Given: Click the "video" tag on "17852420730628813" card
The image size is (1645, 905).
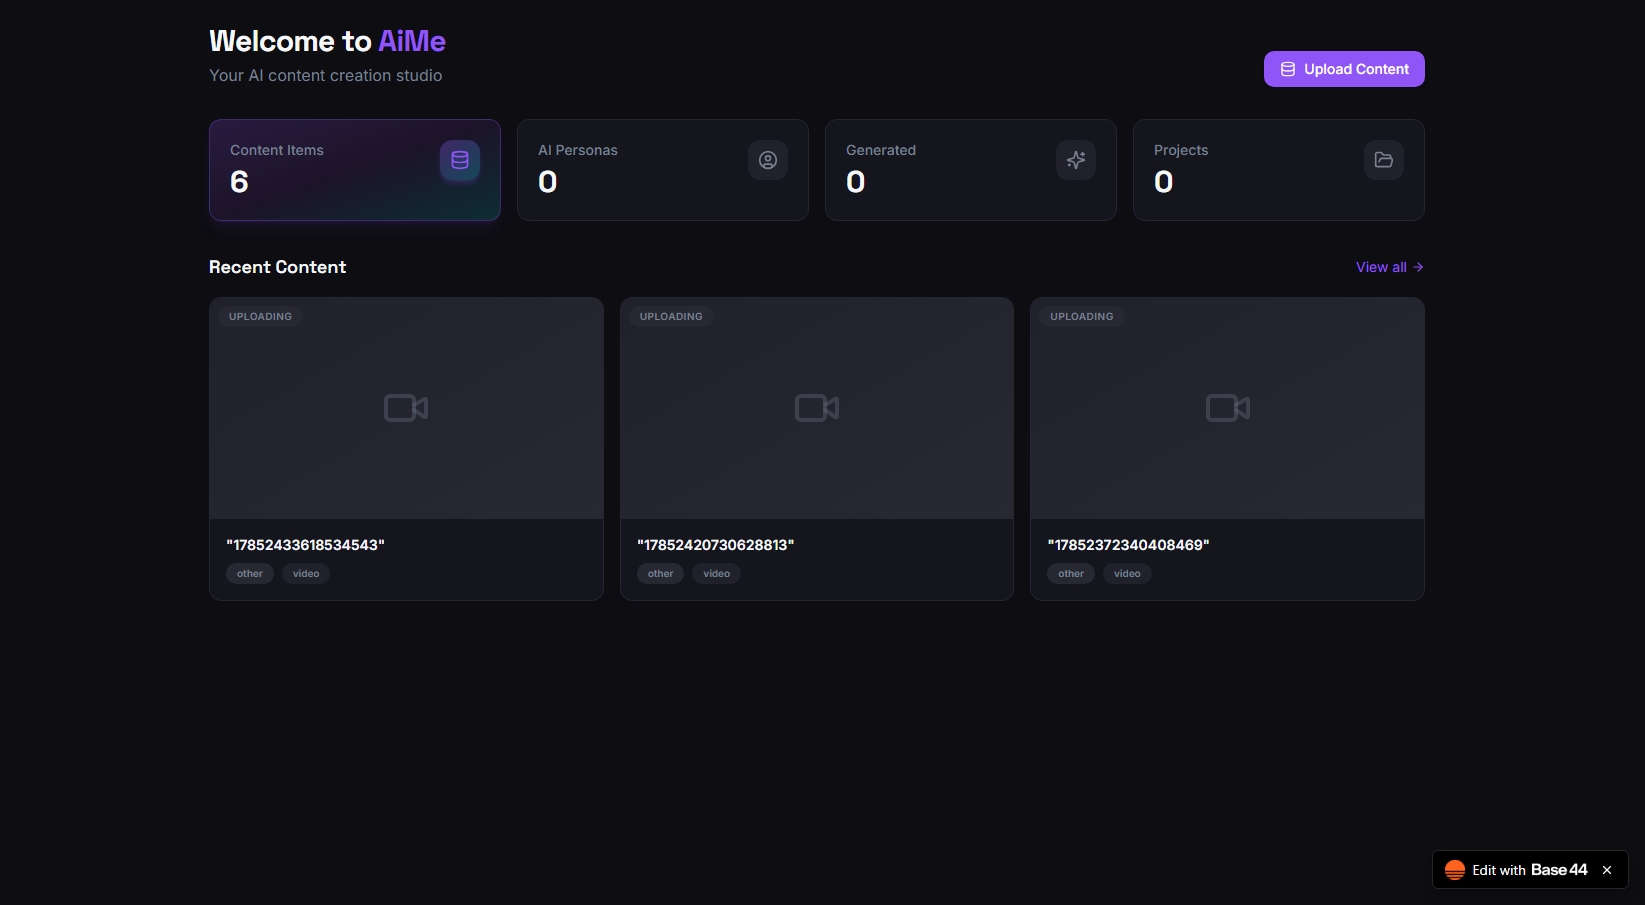Looking at the screenshot, I should coord(717,574).
